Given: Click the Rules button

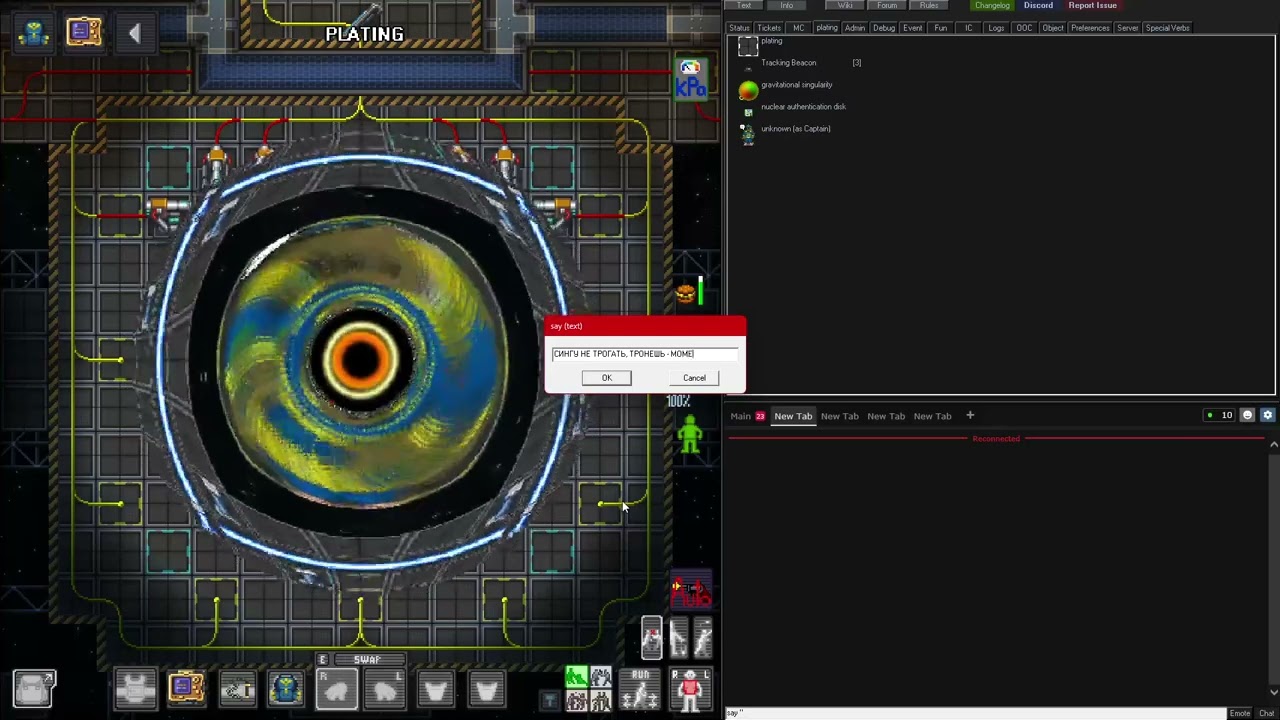Looking at the screenshot, I should tap(929, 6).
